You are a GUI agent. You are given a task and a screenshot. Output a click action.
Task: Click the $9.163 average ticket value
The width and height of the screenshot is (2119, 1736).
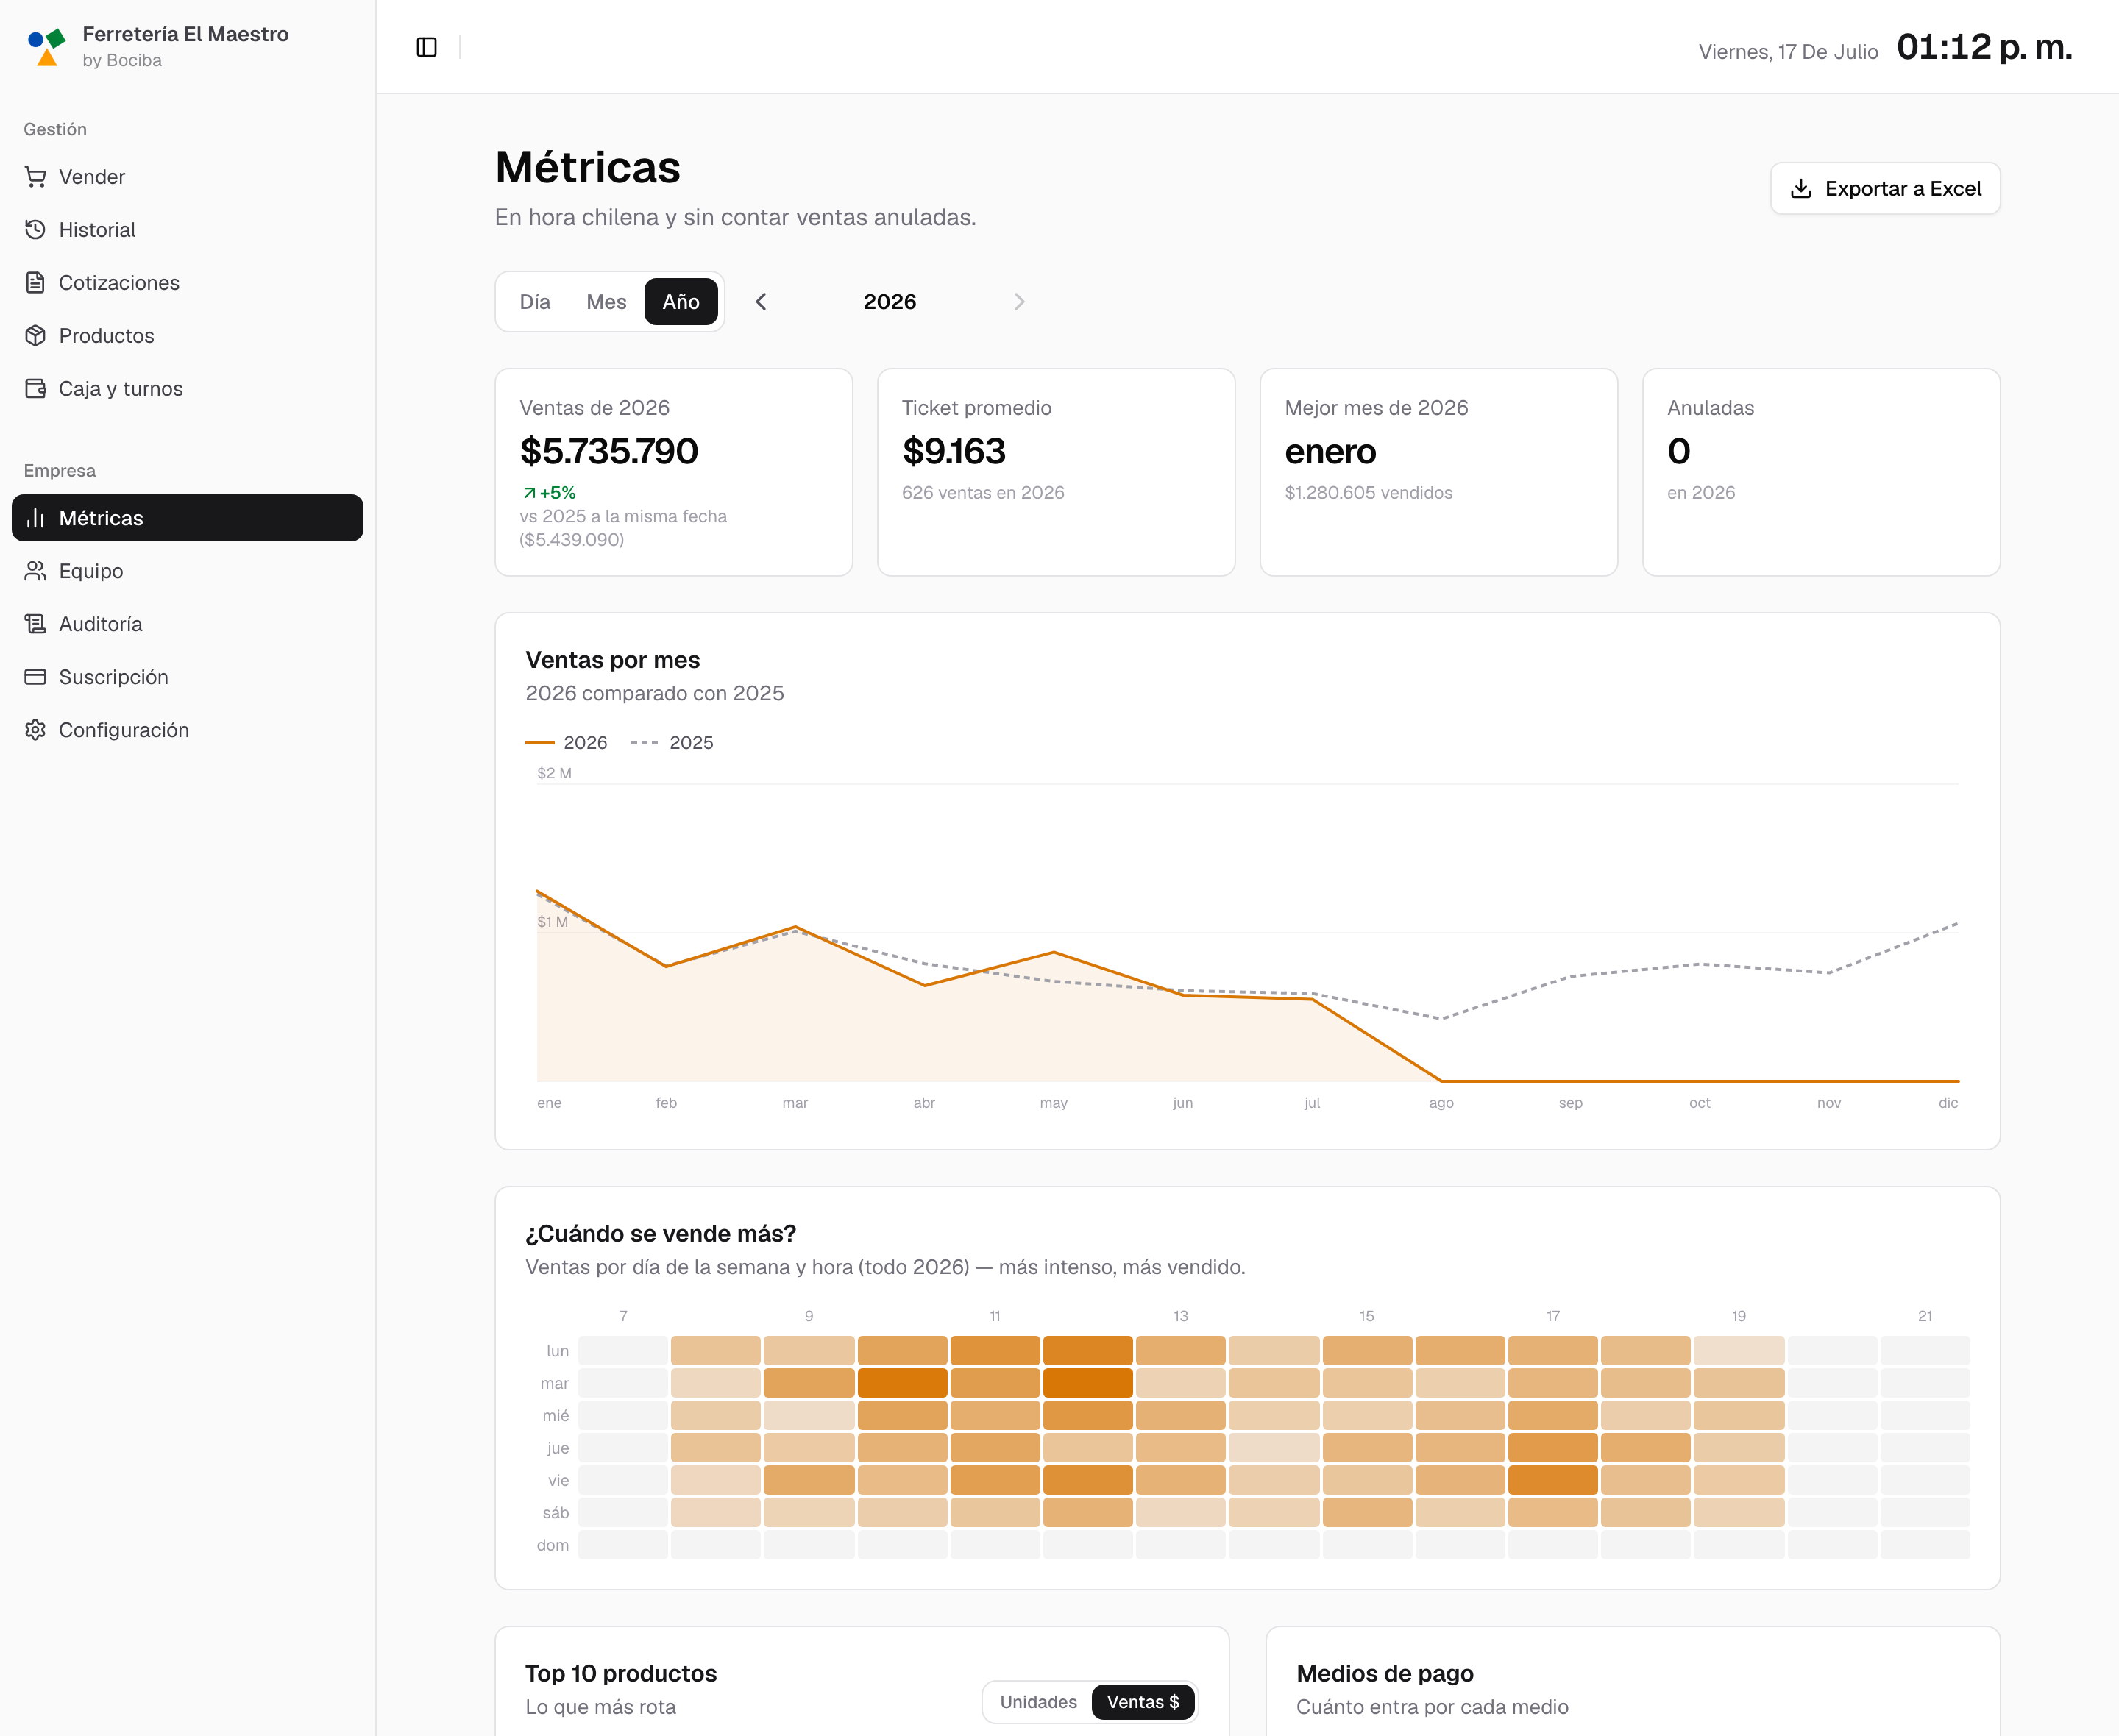pyautogui.click(x=954, y=452)
